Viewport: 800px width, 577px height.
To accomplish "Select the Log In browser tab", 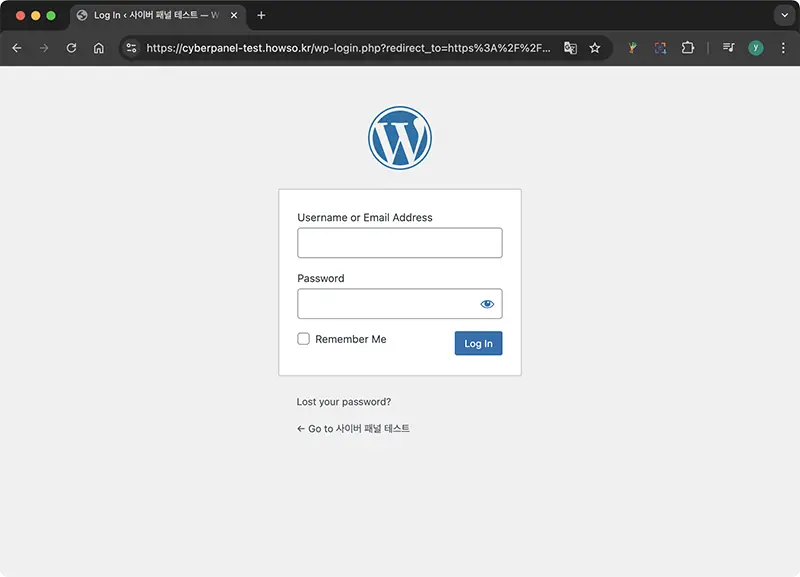I will [157, 15].
